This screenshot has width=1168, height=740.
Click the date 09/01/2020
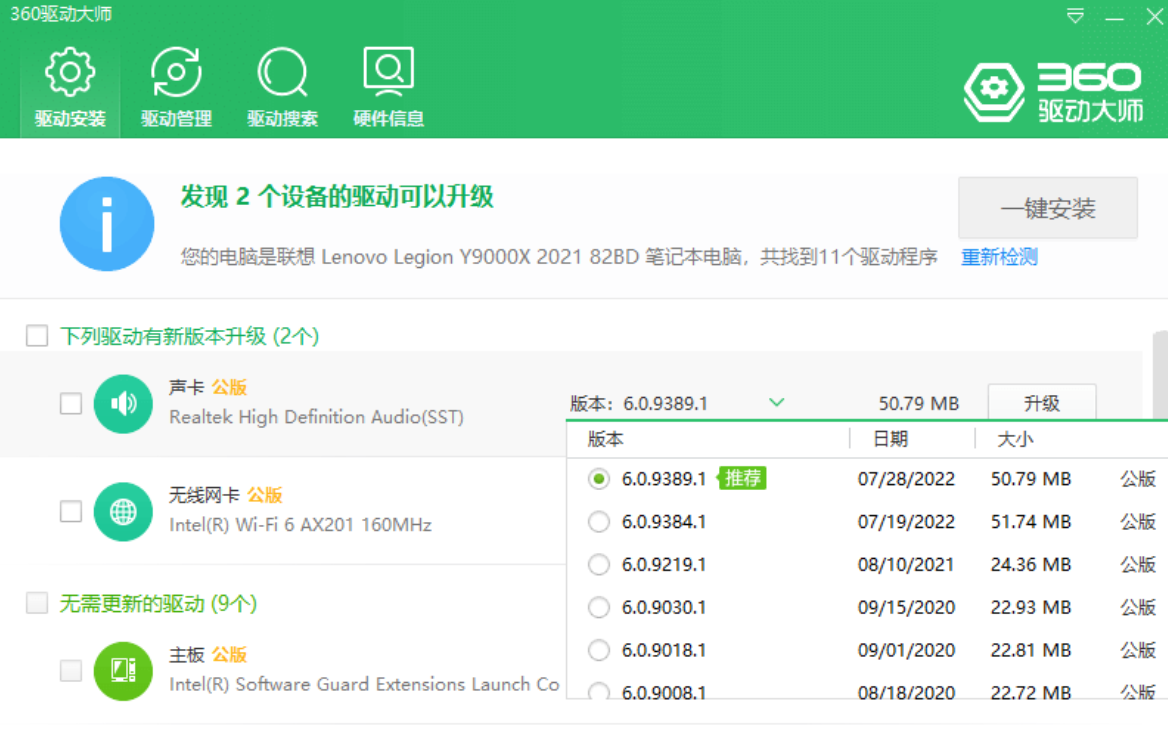[906, 651]
